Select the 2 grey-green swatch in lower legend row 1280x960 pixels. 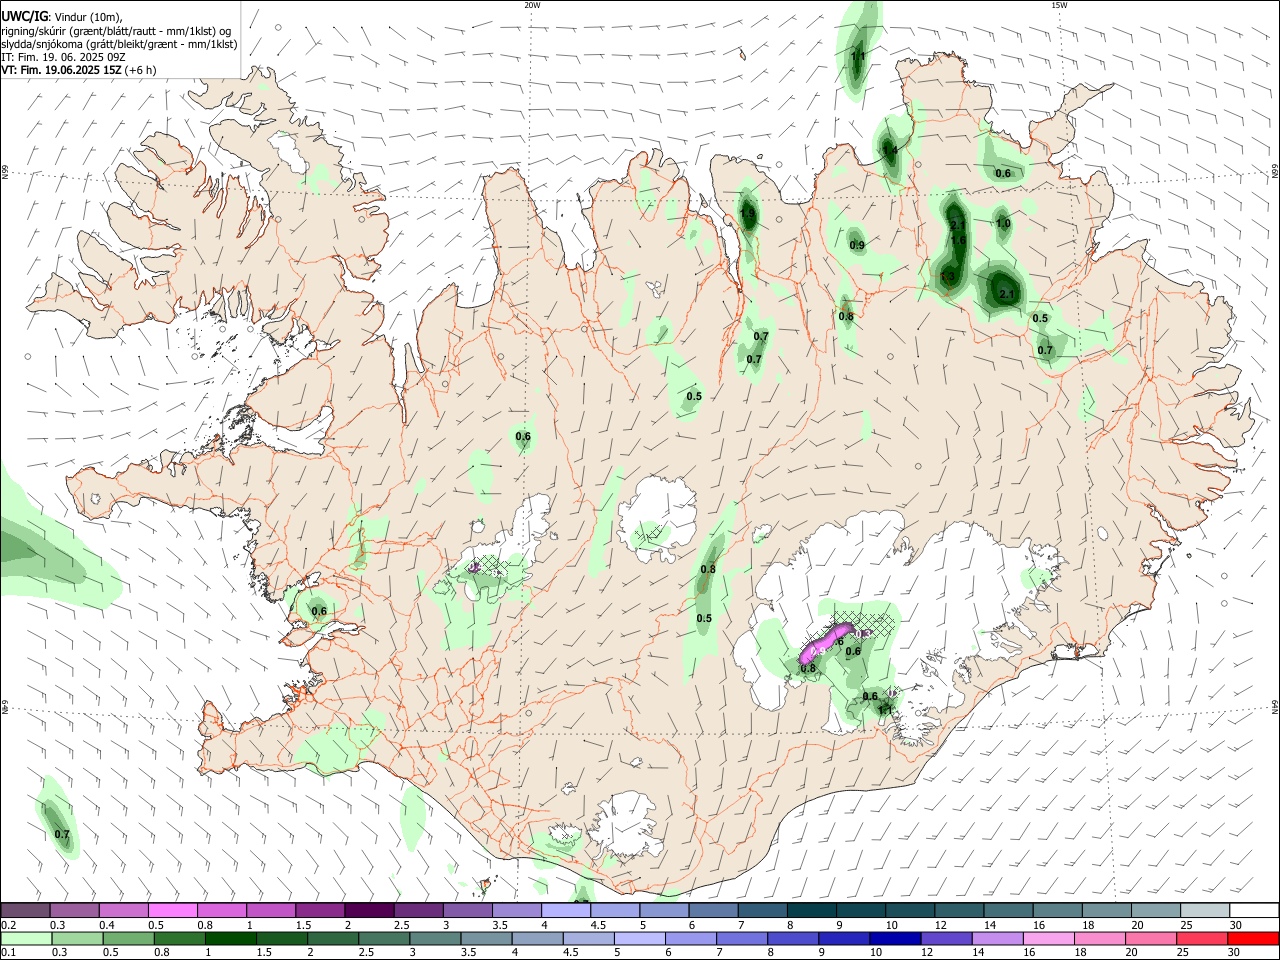pos(332,938)
